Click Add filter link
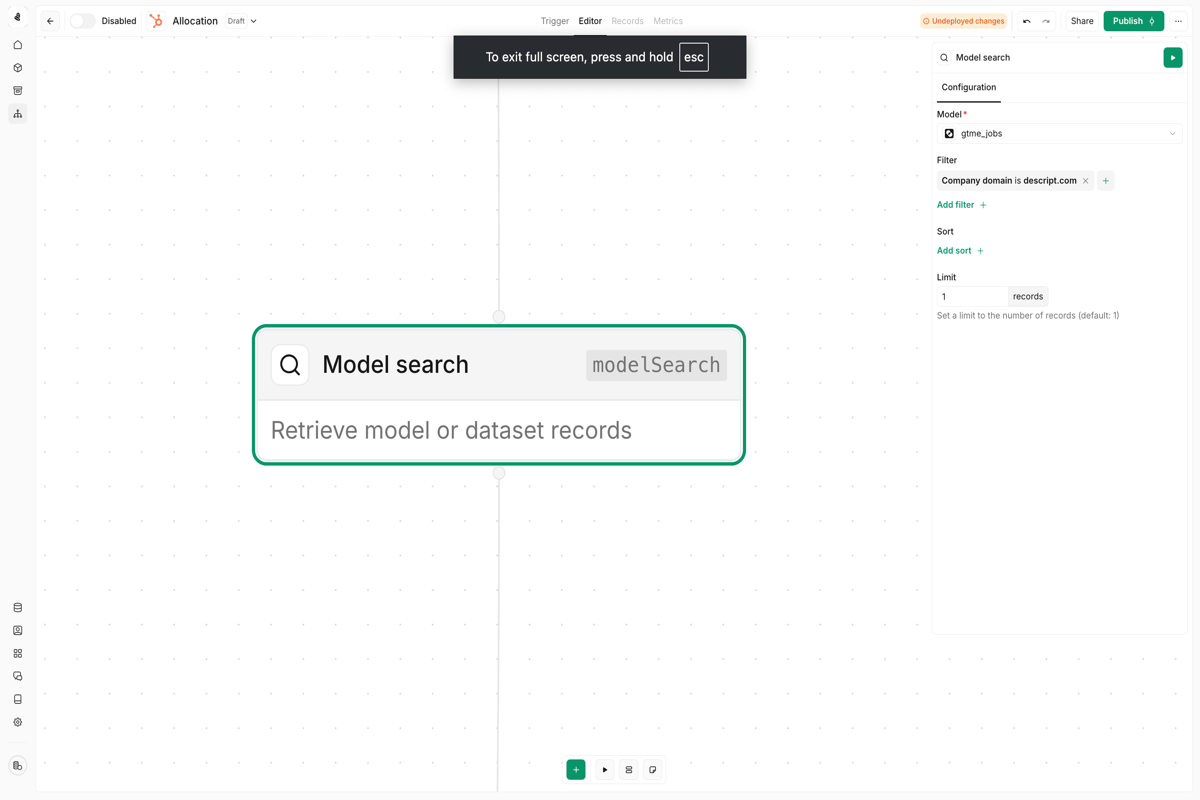This screenshot has width=1200, height=800. (962, 205)
